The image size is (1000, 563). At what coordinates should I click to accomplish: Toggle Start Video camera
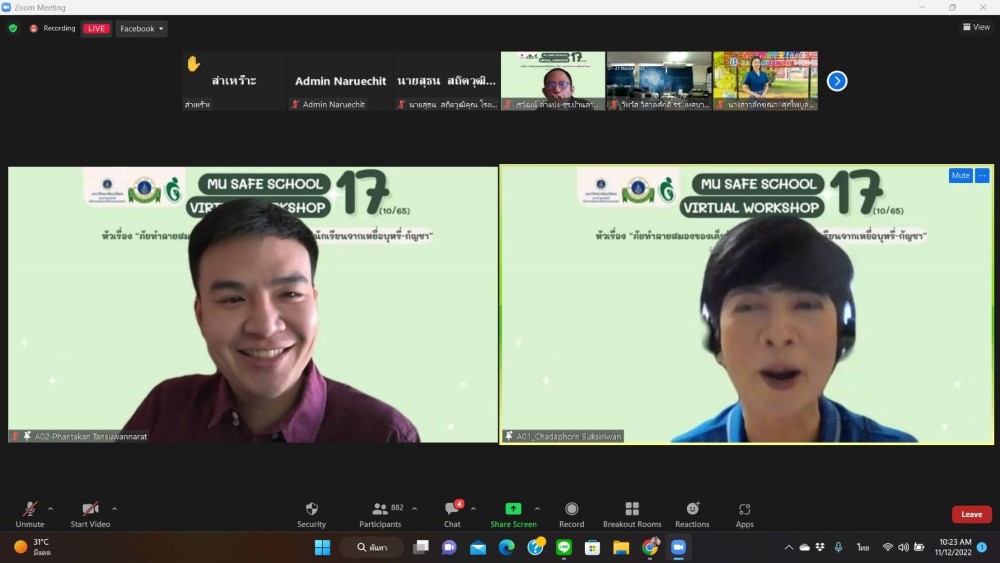90,509
